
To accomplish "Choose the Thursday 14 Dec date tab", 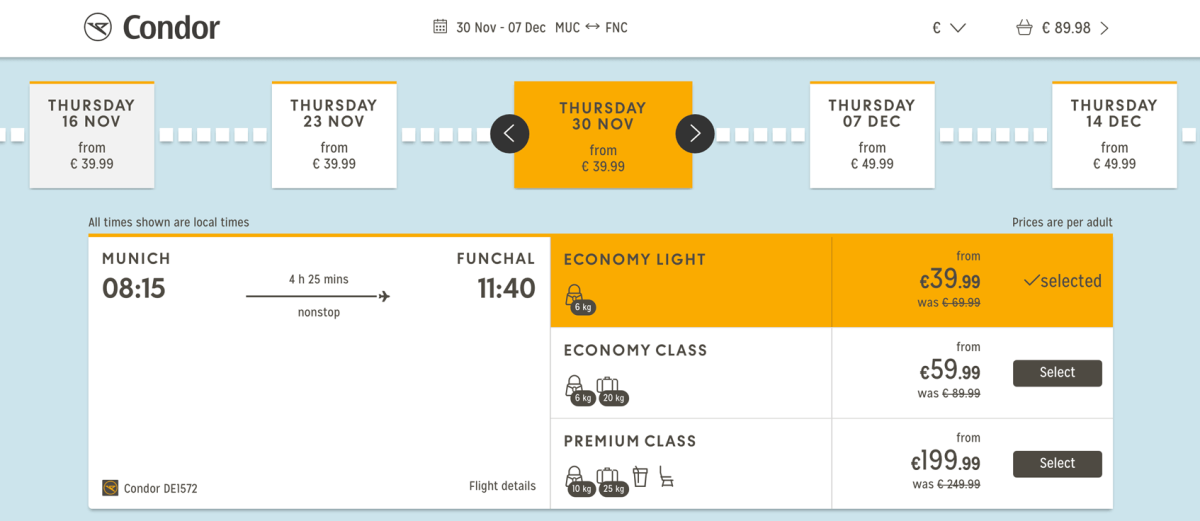I will pyautogui.click(x=1114, y=134).
